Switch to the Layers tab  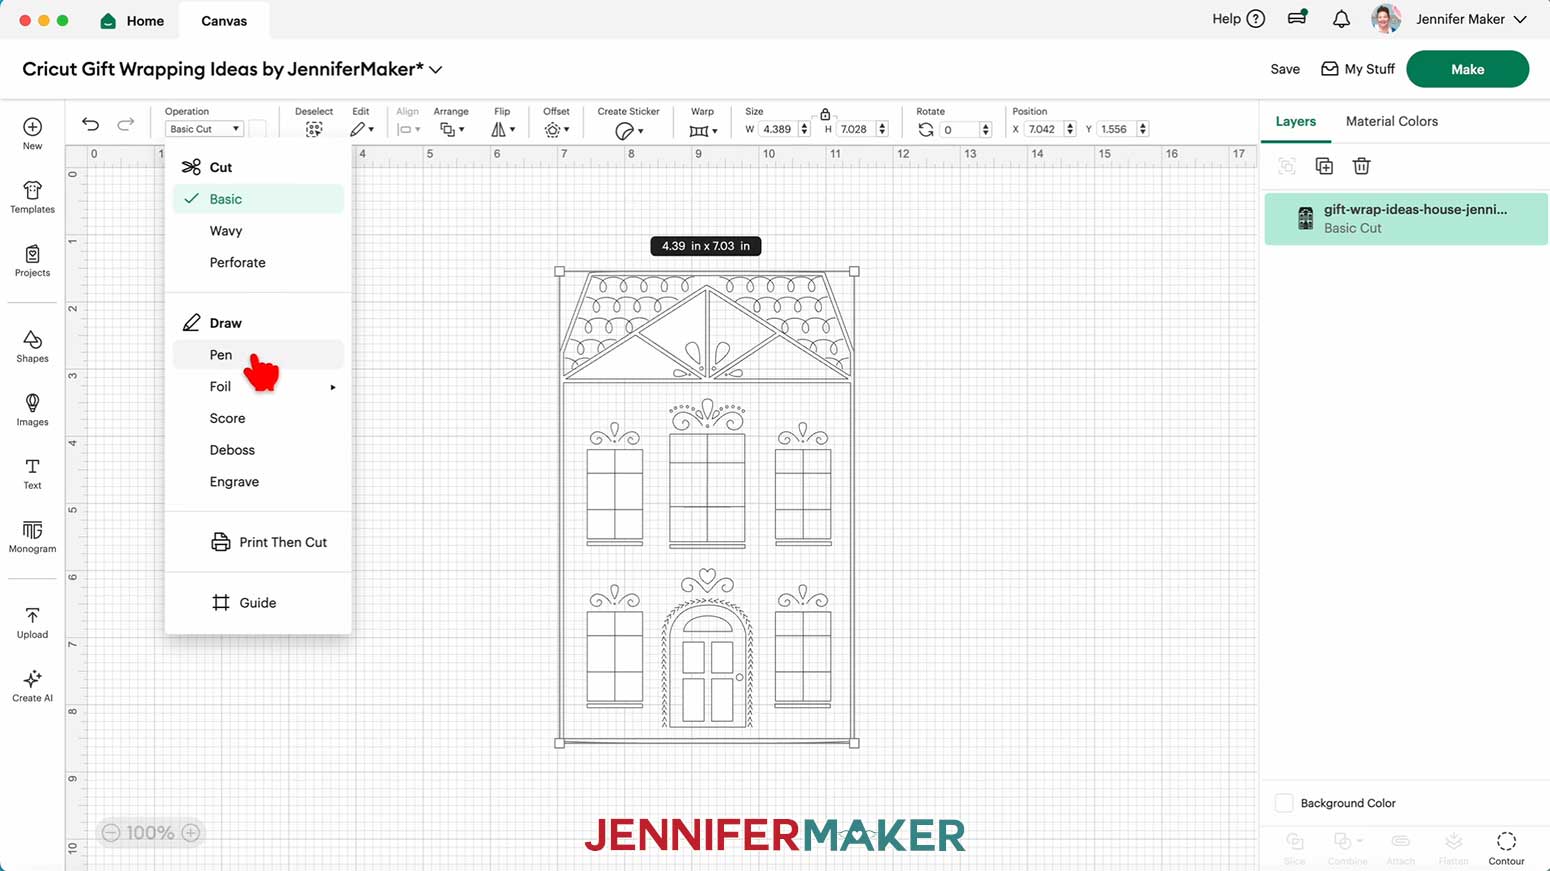click(1295, 121)
